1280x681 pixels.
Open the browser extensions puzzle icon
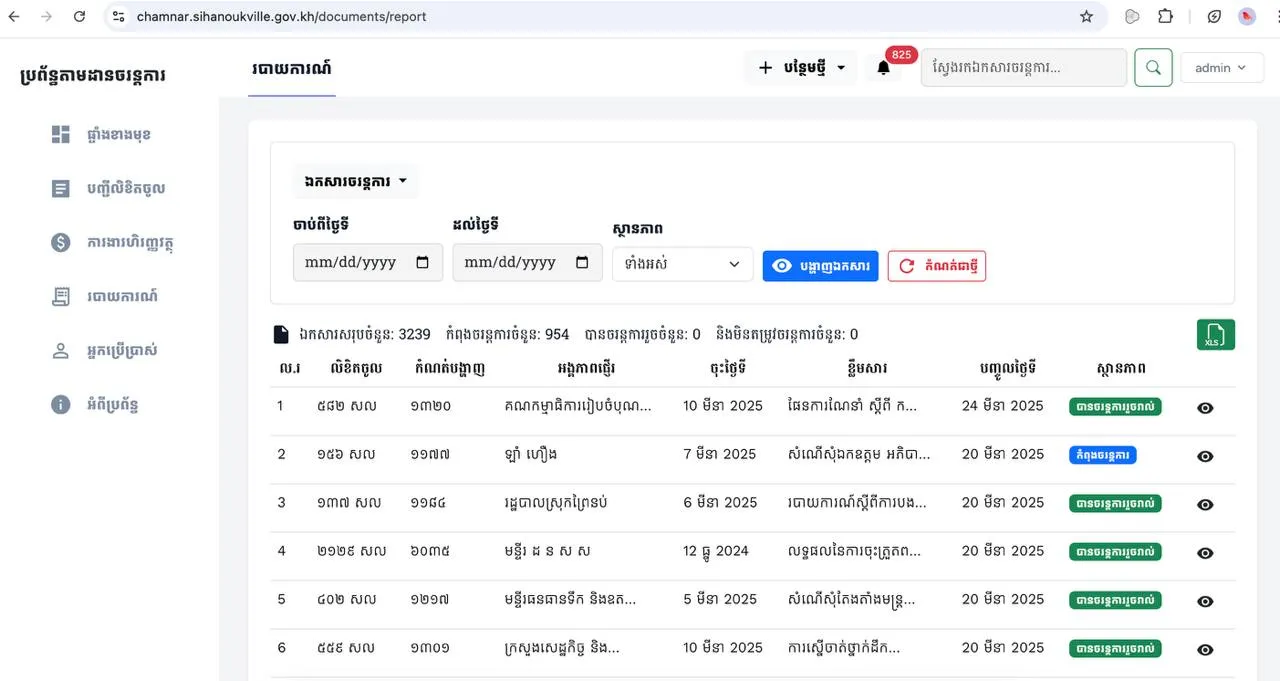tap(1165, 16)
